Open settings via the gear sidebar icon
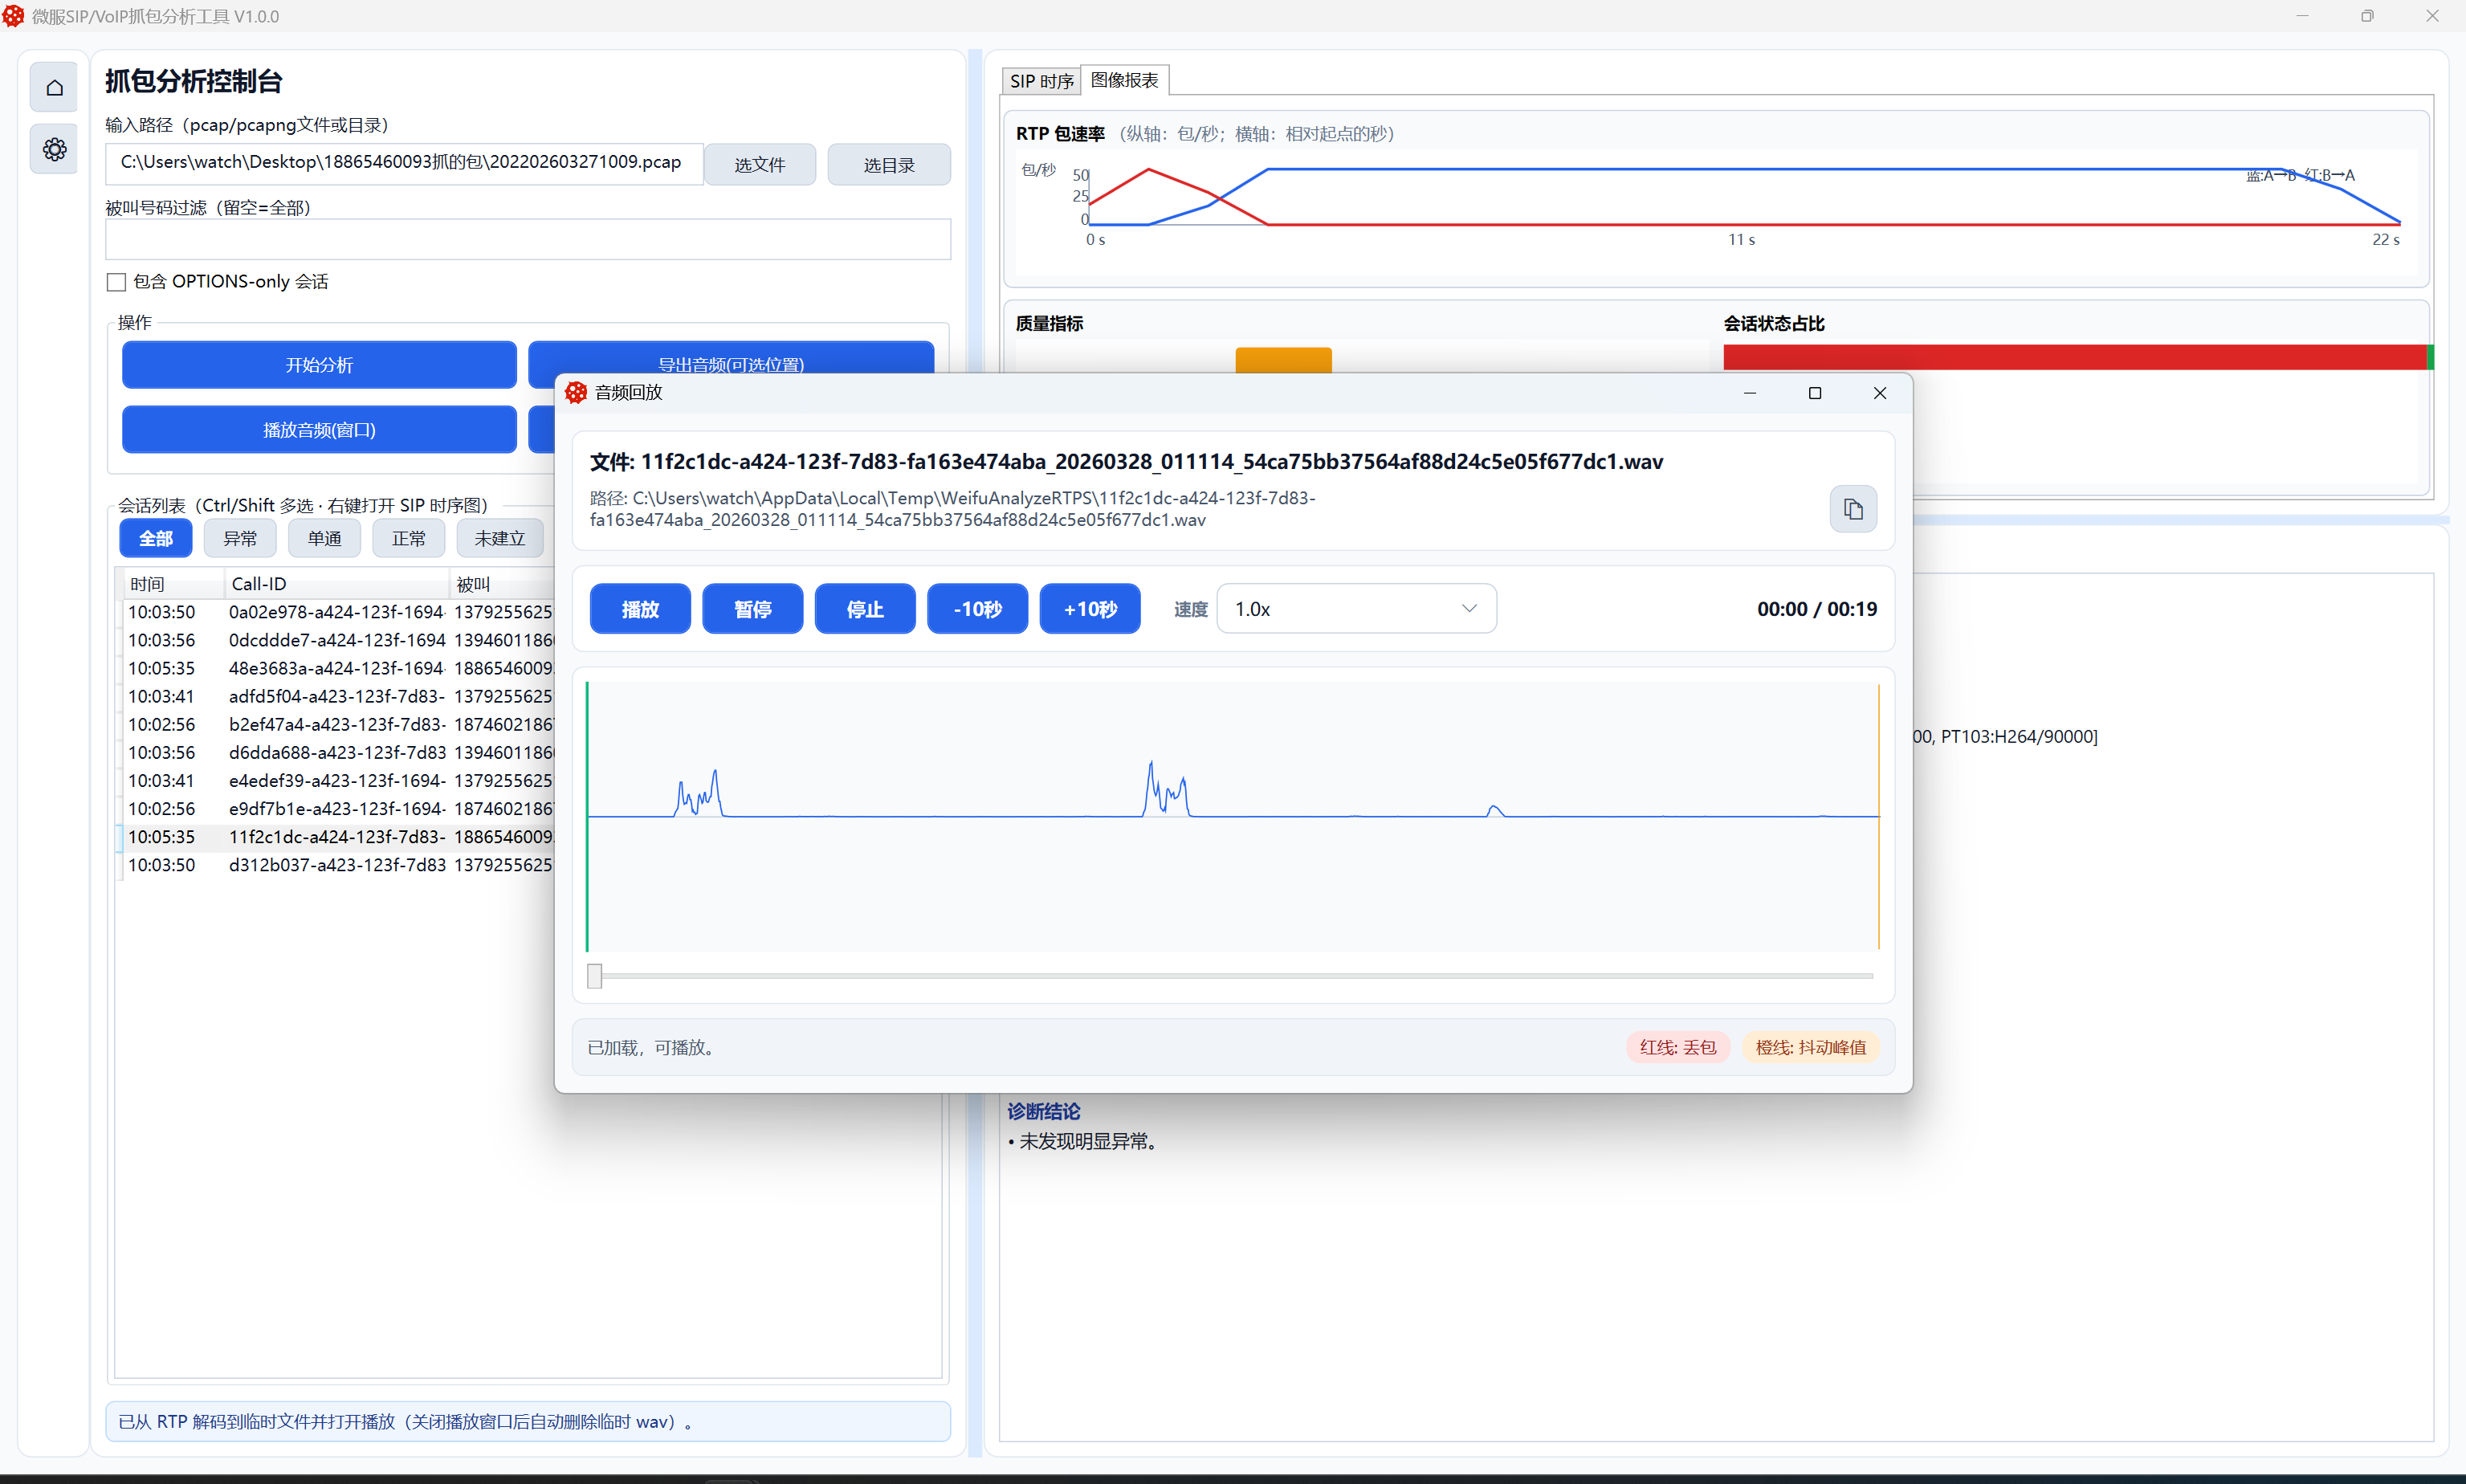Screen dimensions: 2466x1484 point(54,150)
